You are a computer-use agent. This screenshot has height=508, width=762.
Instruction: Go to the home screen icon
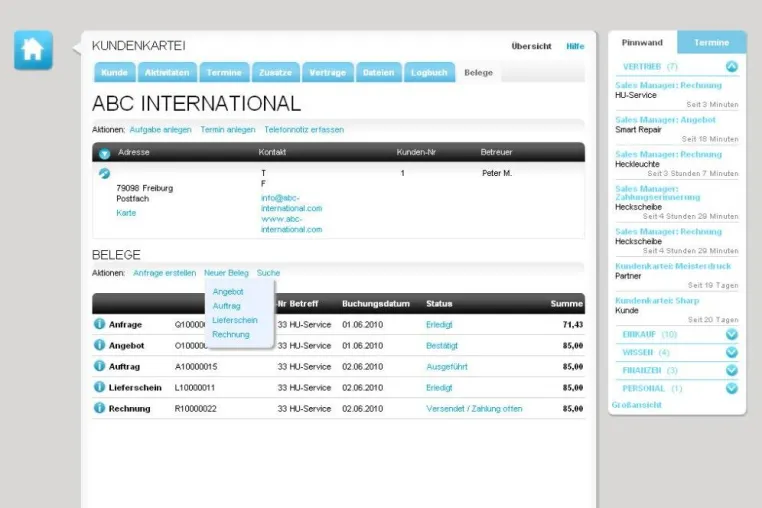click(x=33, y=50)
